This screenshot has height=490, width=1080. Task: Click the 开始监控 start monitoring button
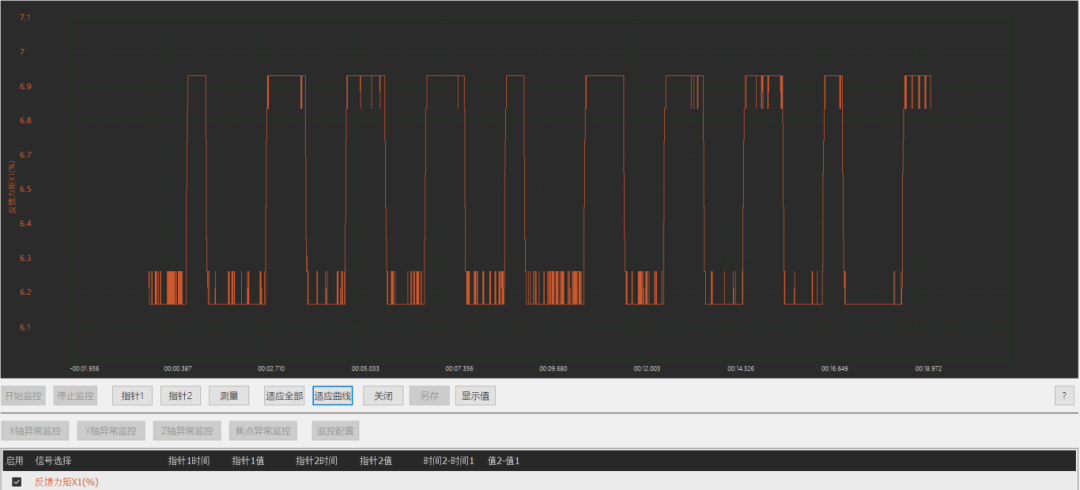22,396
